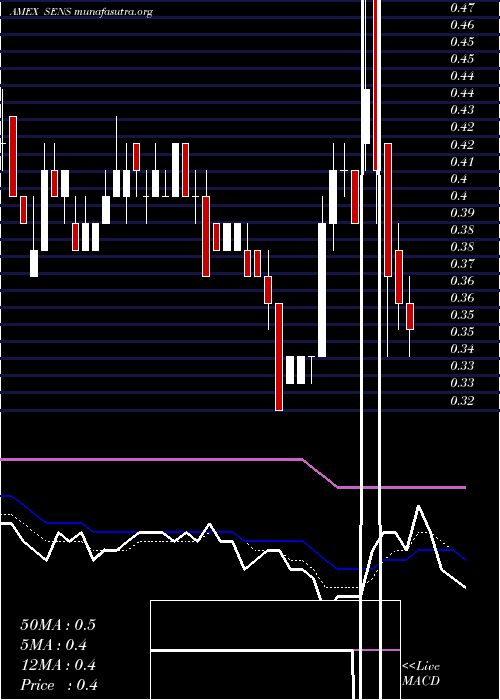Viewport: 500px width, 700px height.
Task: Click the 5MA : 0.4 label
Action: pos(54,645)
